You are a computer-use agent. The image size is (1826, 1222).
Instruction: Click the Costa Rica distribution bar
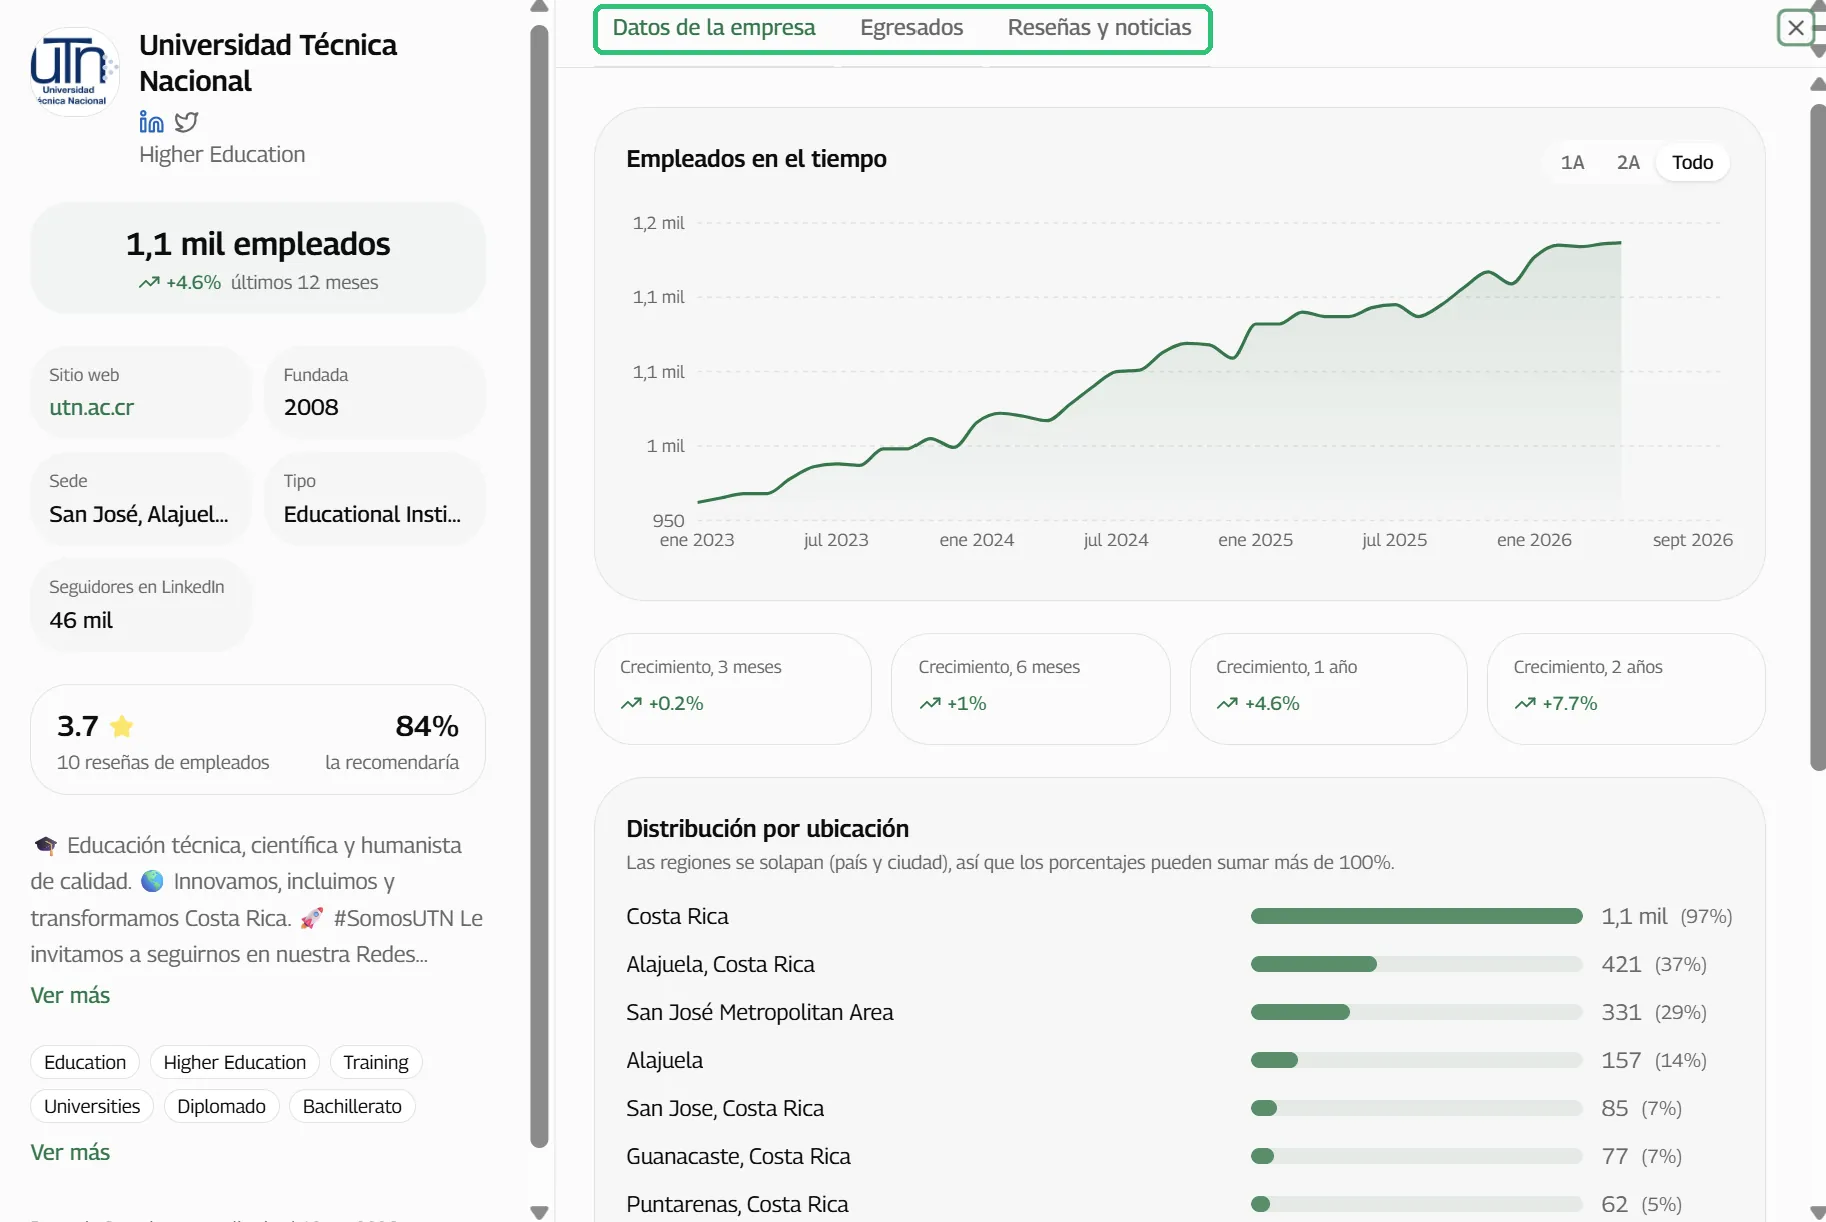pyautogui.click(x=1416, y=916)
